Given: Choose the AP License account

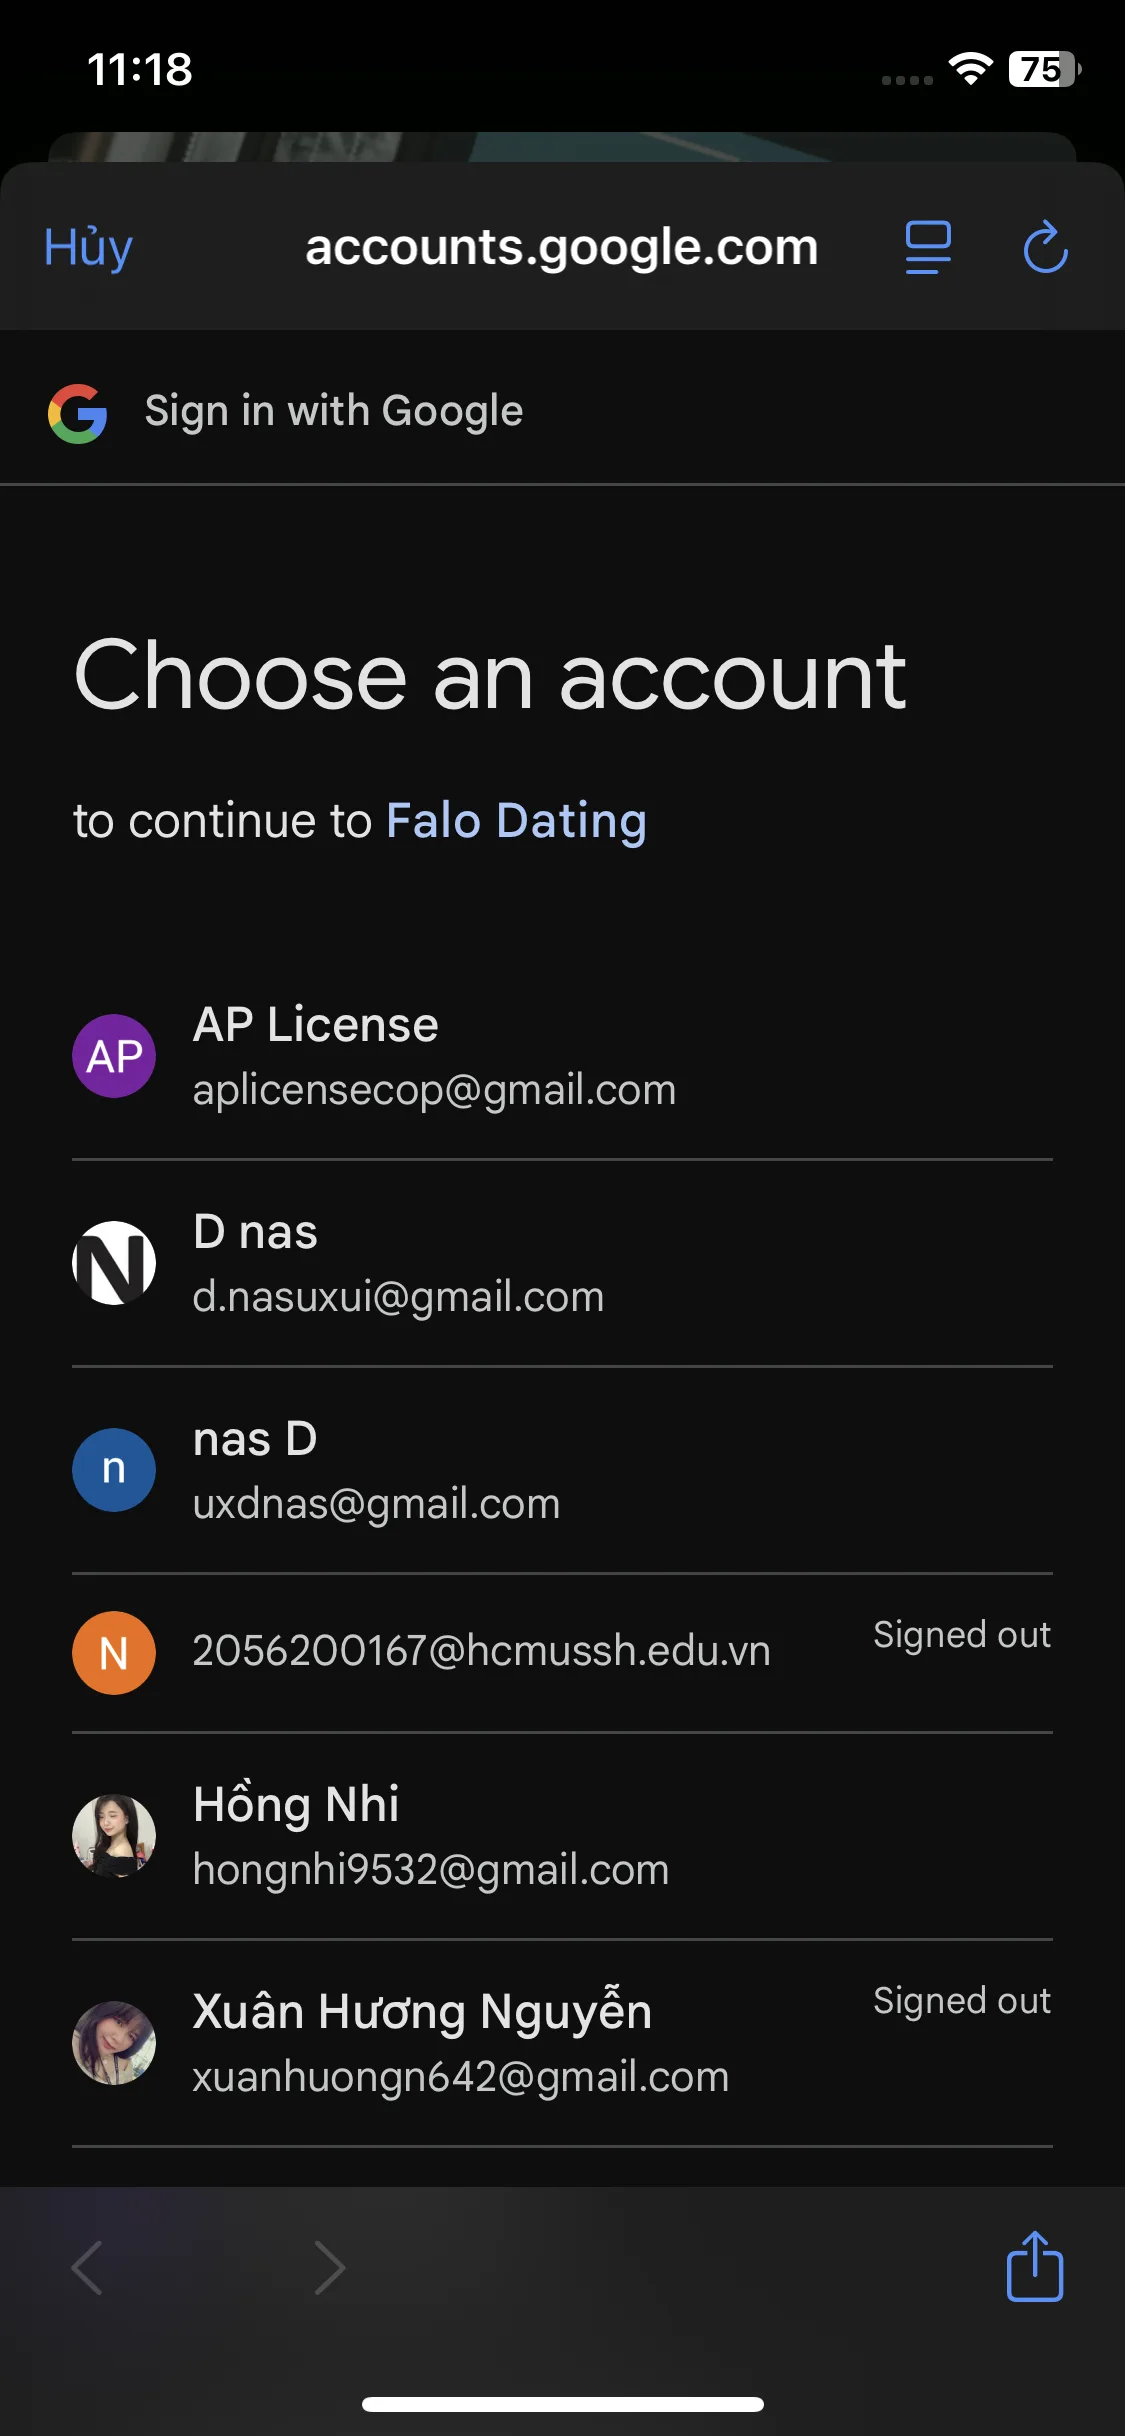Looking at the screenshot, I should click(x=435, y=1056).
